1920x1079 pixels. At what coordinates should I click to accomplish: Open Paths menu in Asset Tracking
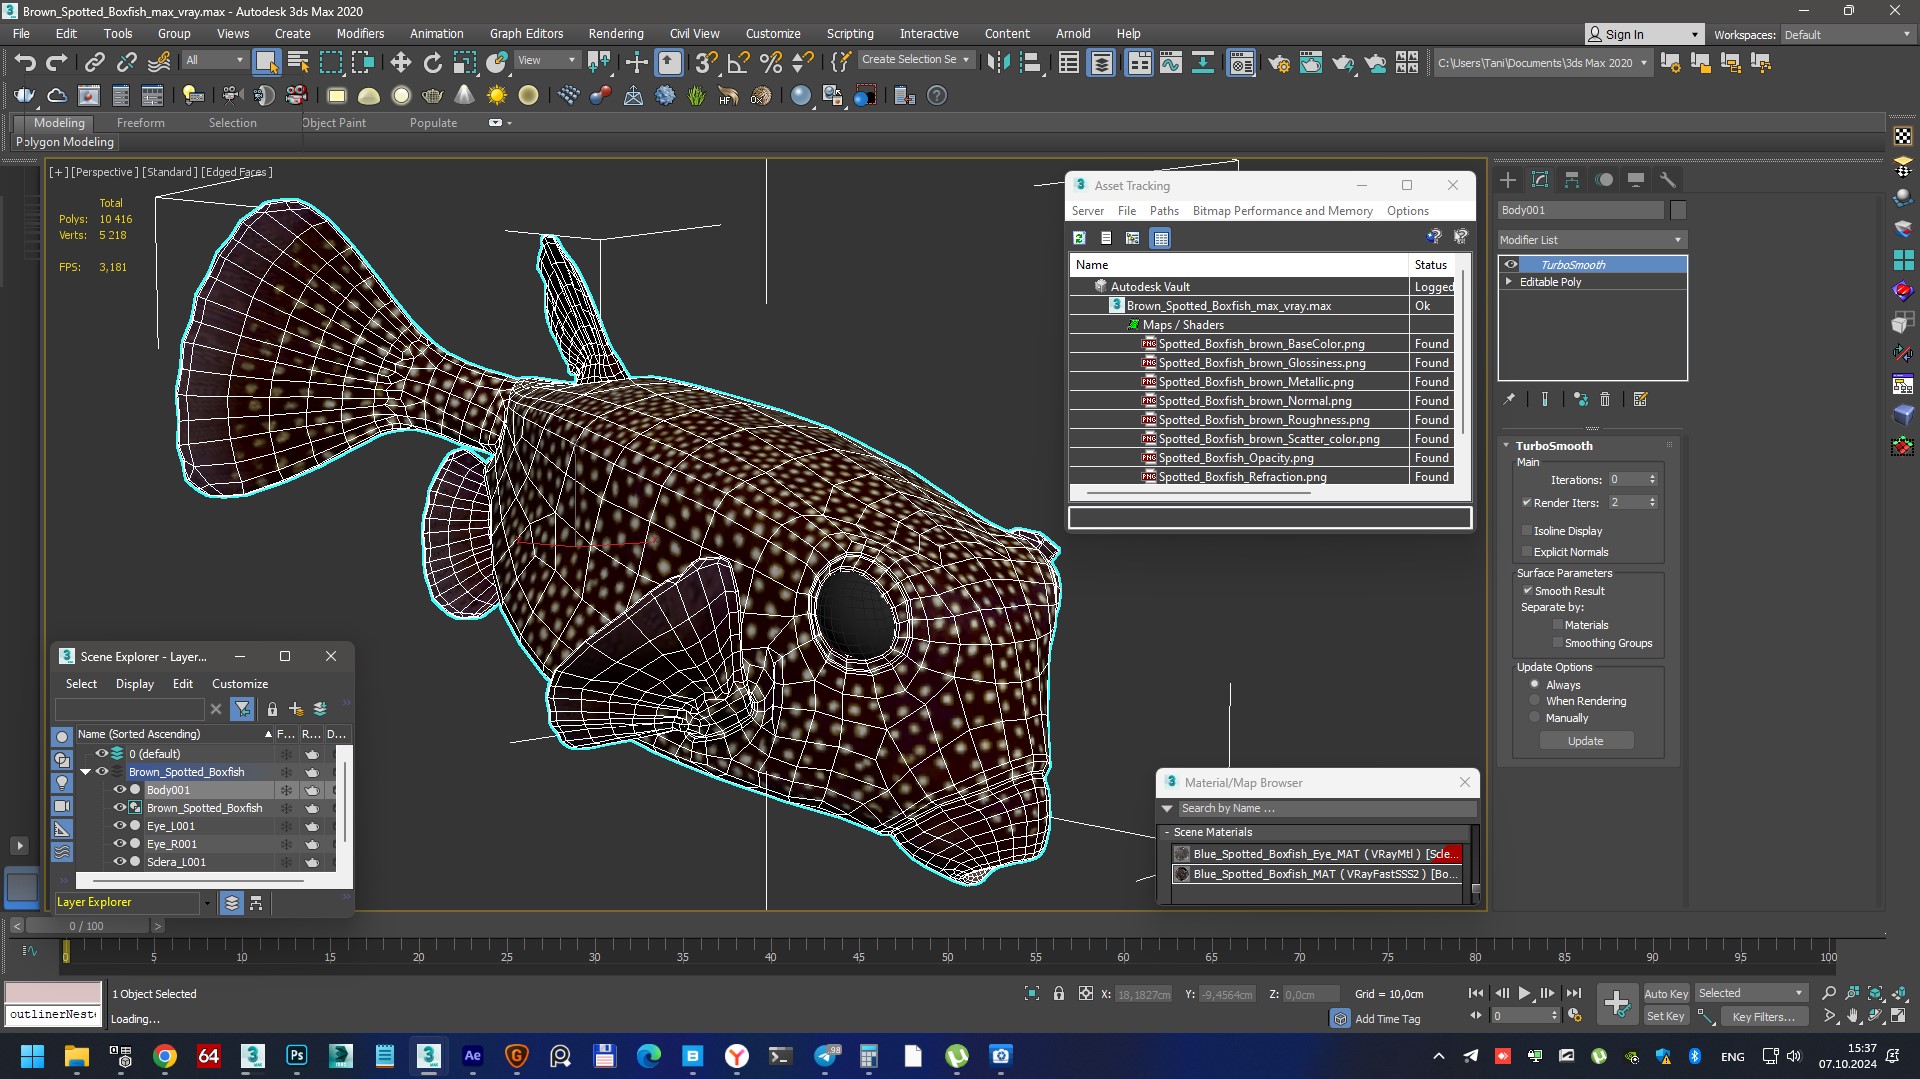pyautogui.click(x=1164, y=211)
